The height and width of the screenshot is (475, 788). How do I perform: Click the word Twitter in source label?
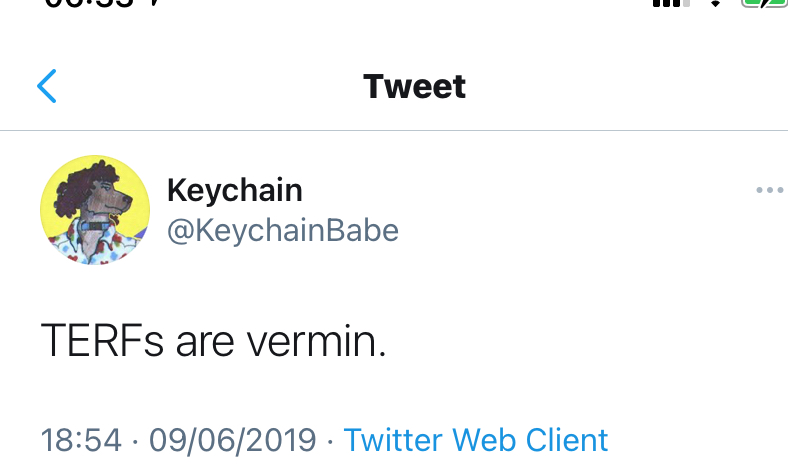pyautogui.click(x=393, y=440)
